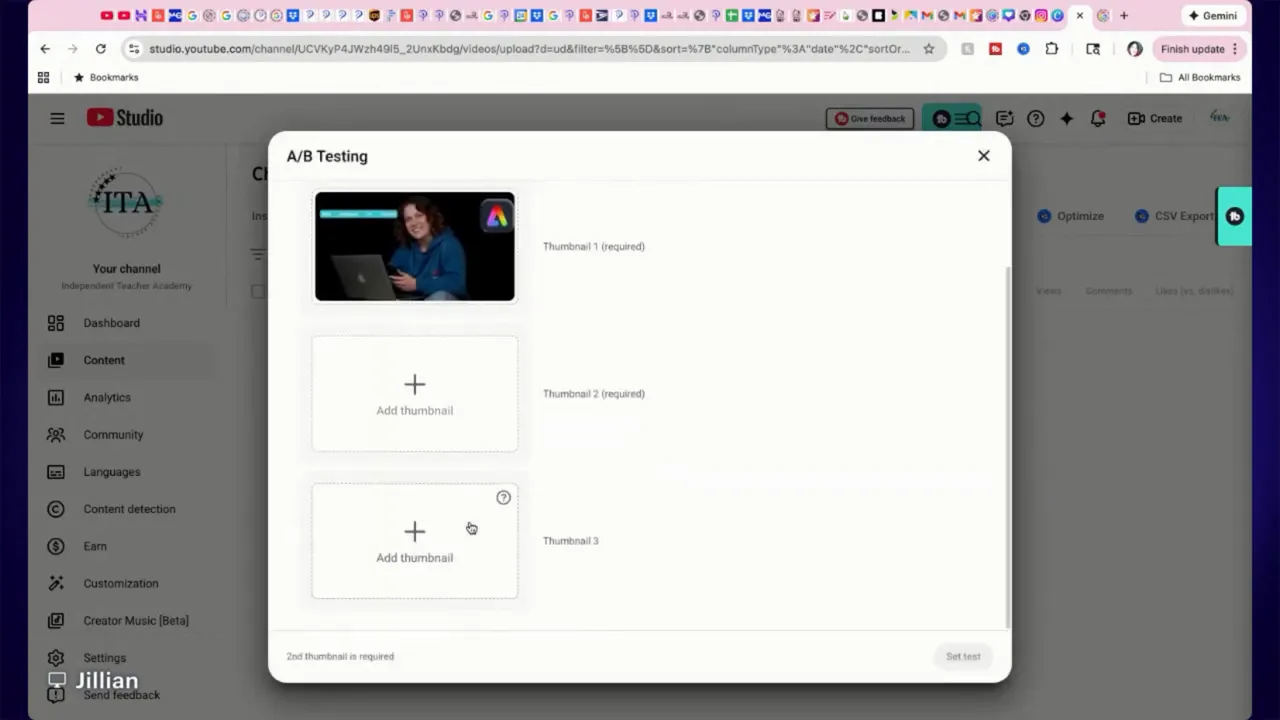Select the checkbox beside the video row

258,291
